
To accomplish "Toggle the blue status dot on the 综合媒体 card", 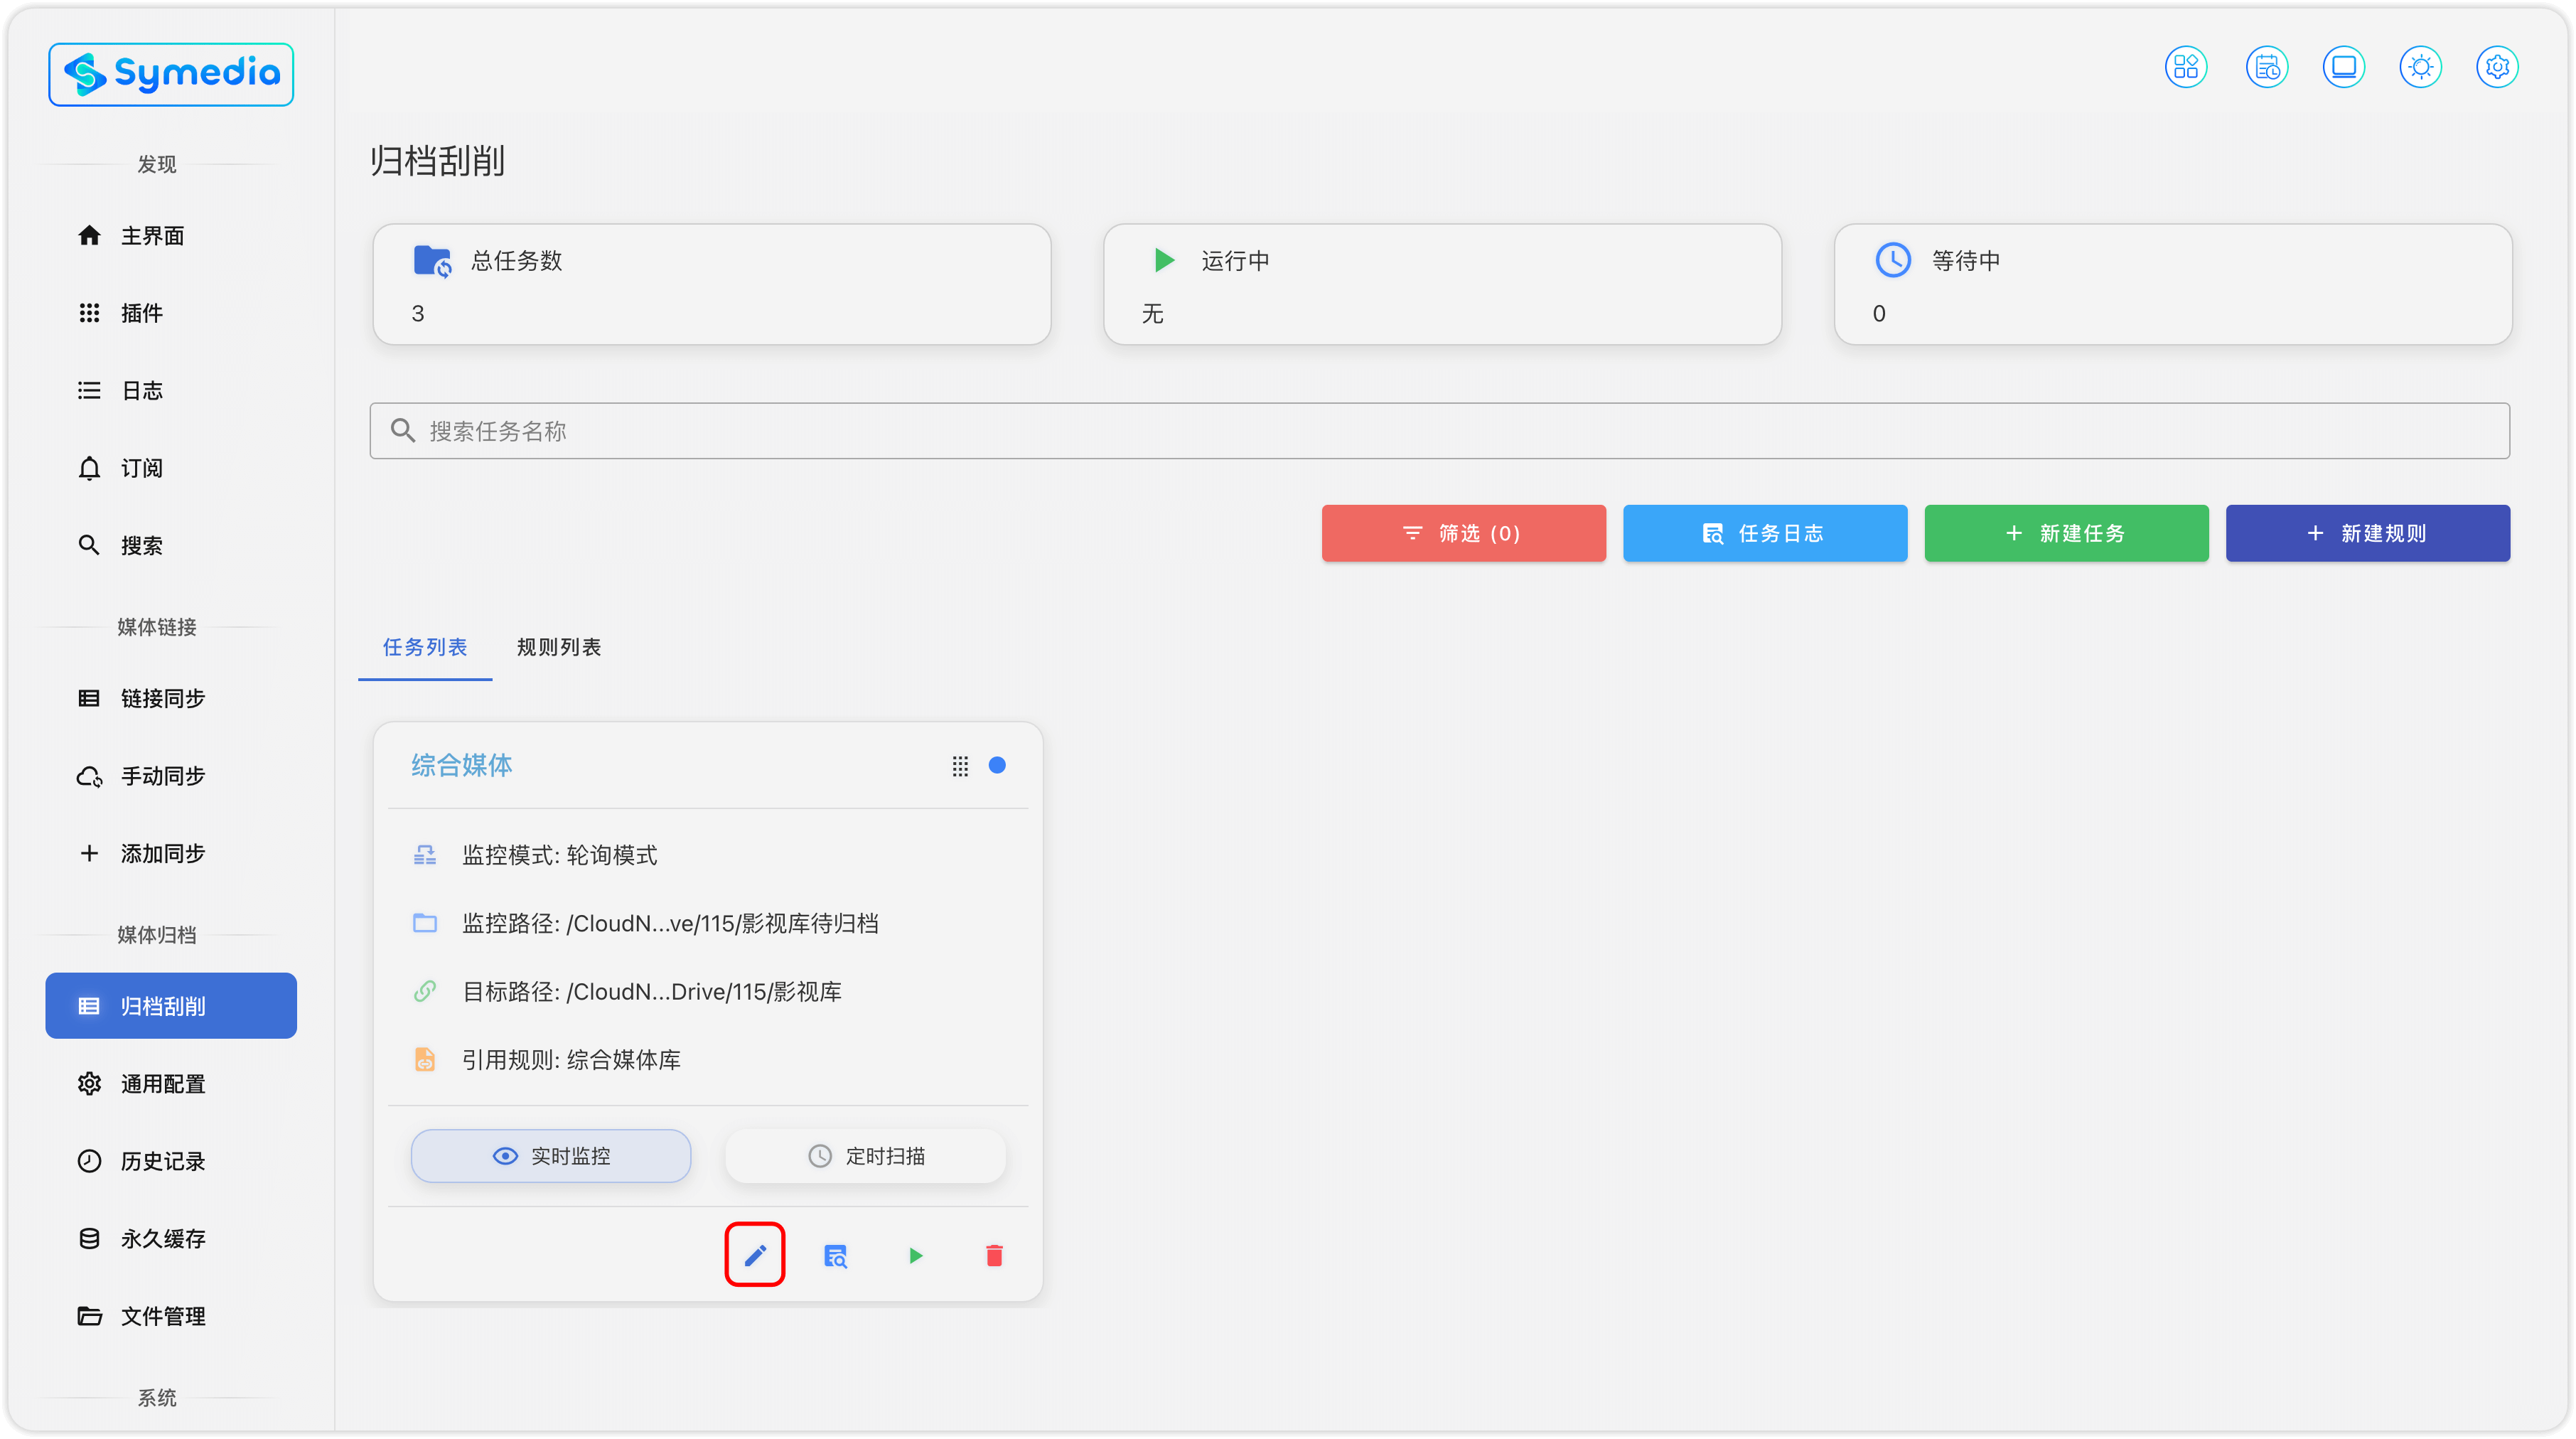I will (997, 766).
